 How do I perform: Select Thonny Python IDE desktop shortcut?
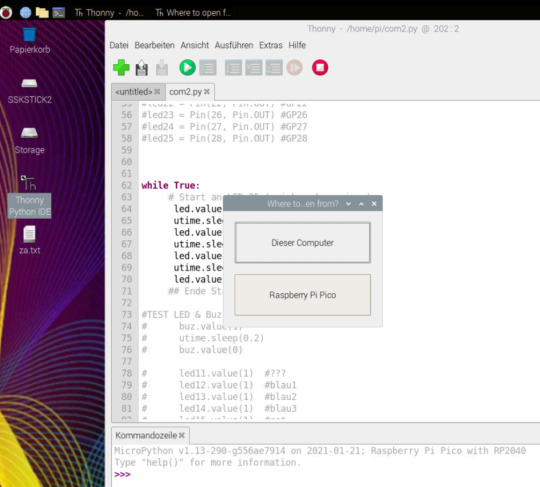[30, 196]
